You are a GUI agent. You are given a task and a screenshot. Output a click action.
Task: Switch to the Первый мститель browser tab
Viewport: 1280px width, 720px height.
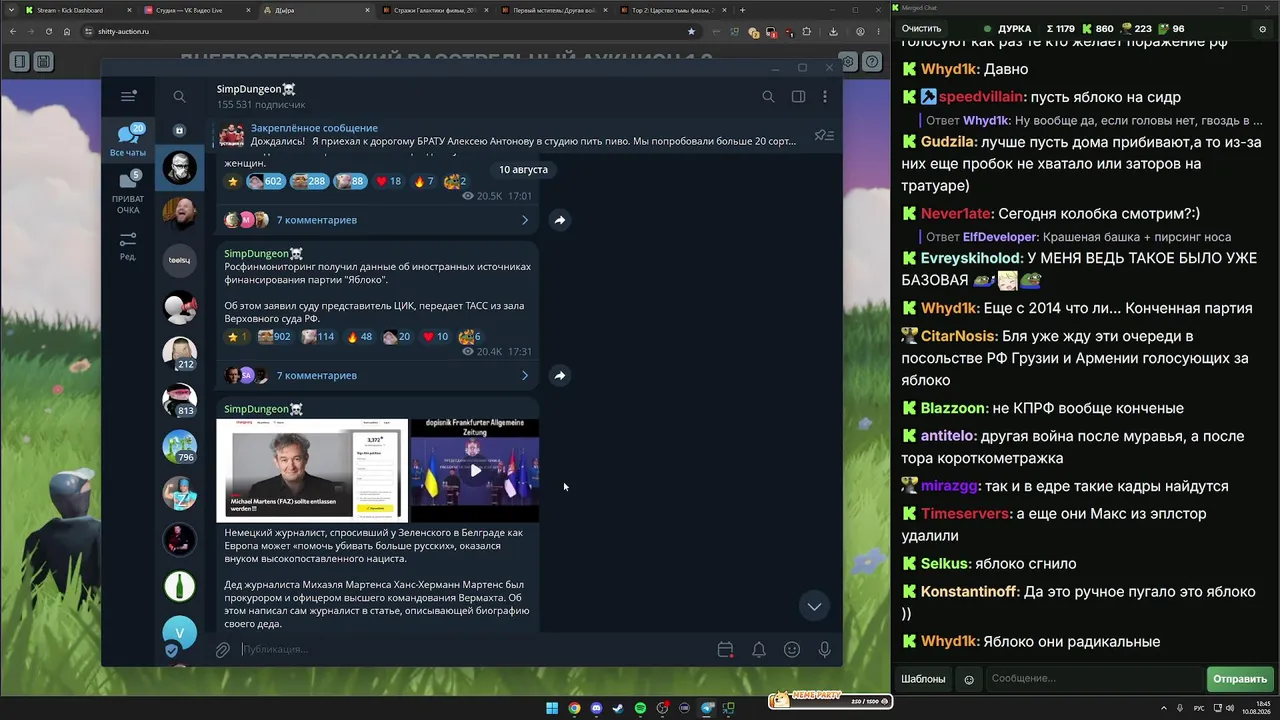pyautogui.click(x=553, y=10)
